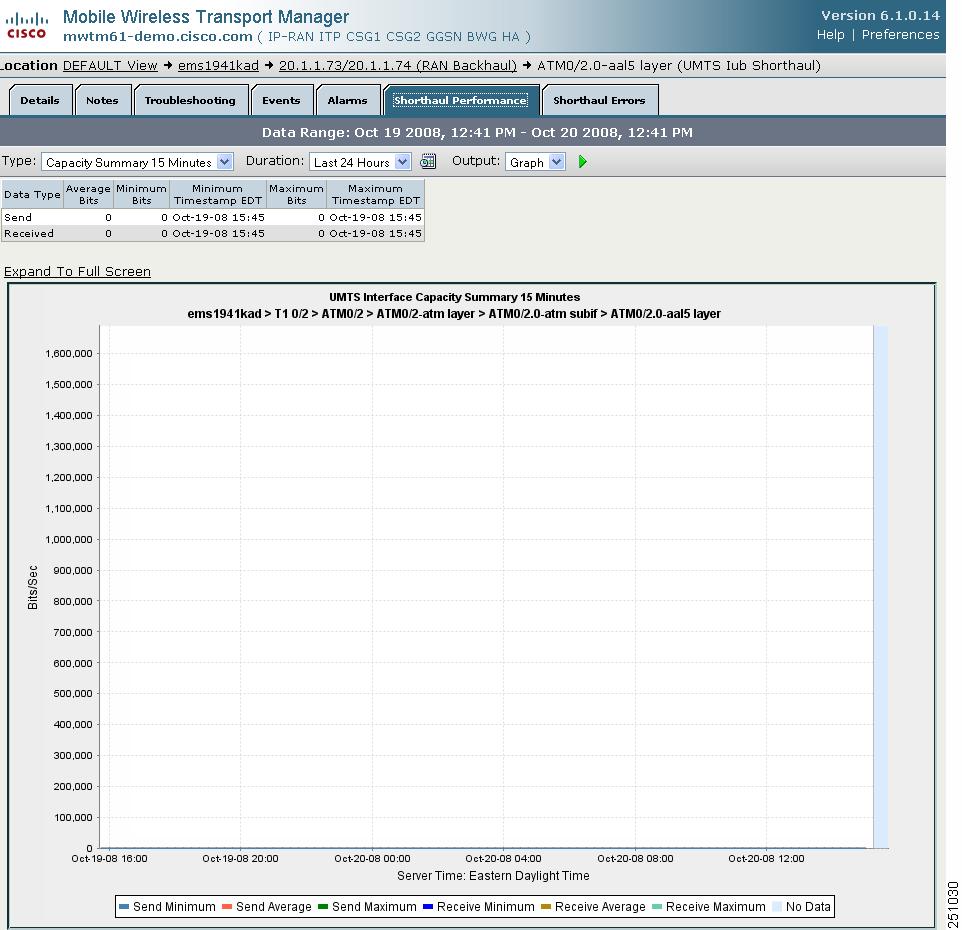Click the Maximum Bits column header
This screenshot has height=930, width=962.
point(296,194)
